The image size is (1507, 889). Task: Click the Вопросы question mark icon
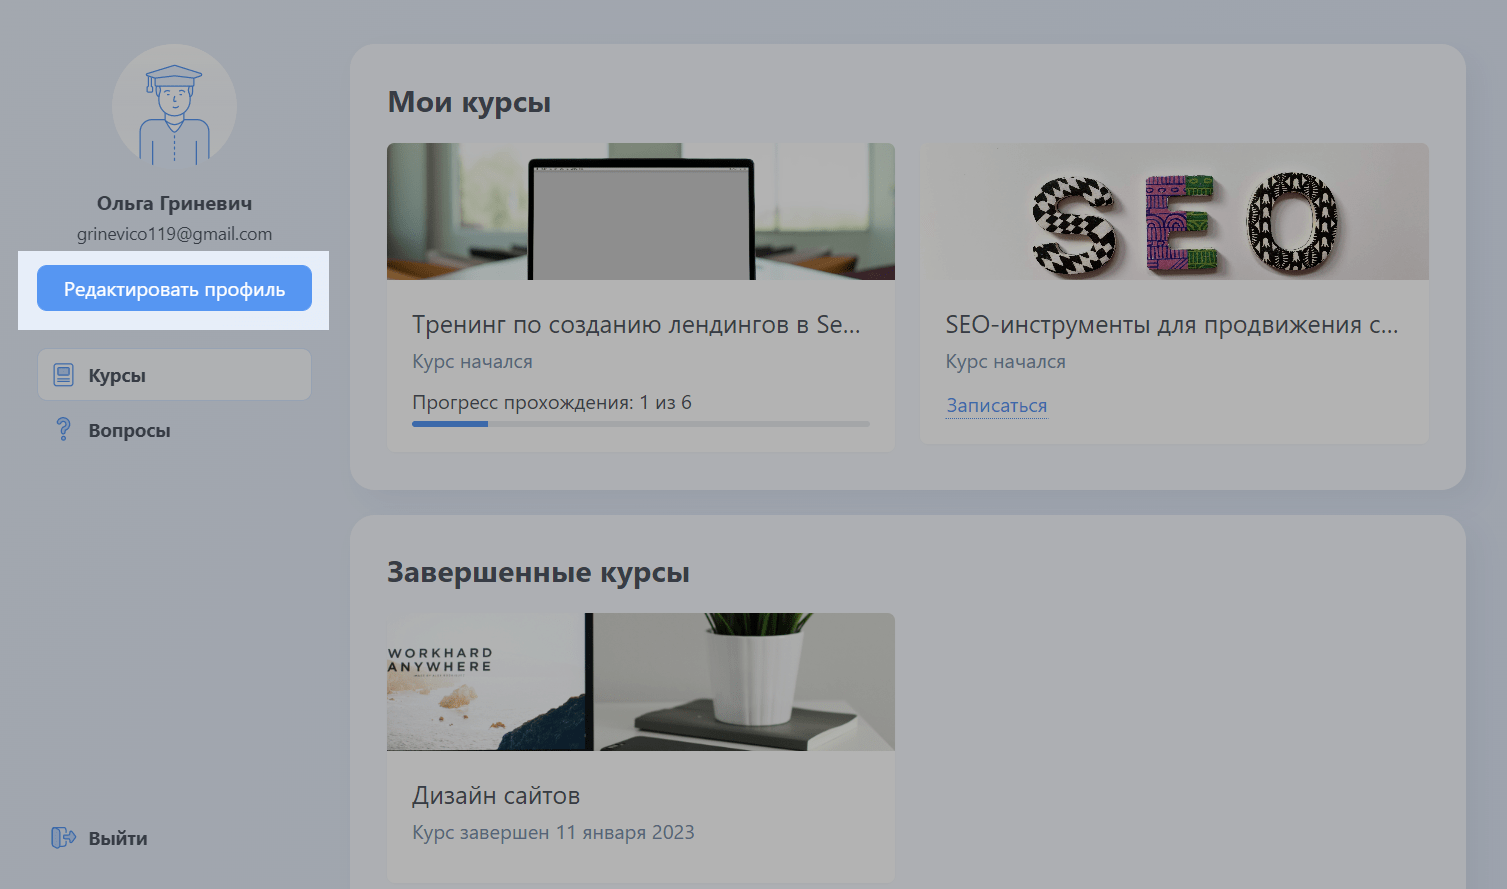[x=63, y=430]
